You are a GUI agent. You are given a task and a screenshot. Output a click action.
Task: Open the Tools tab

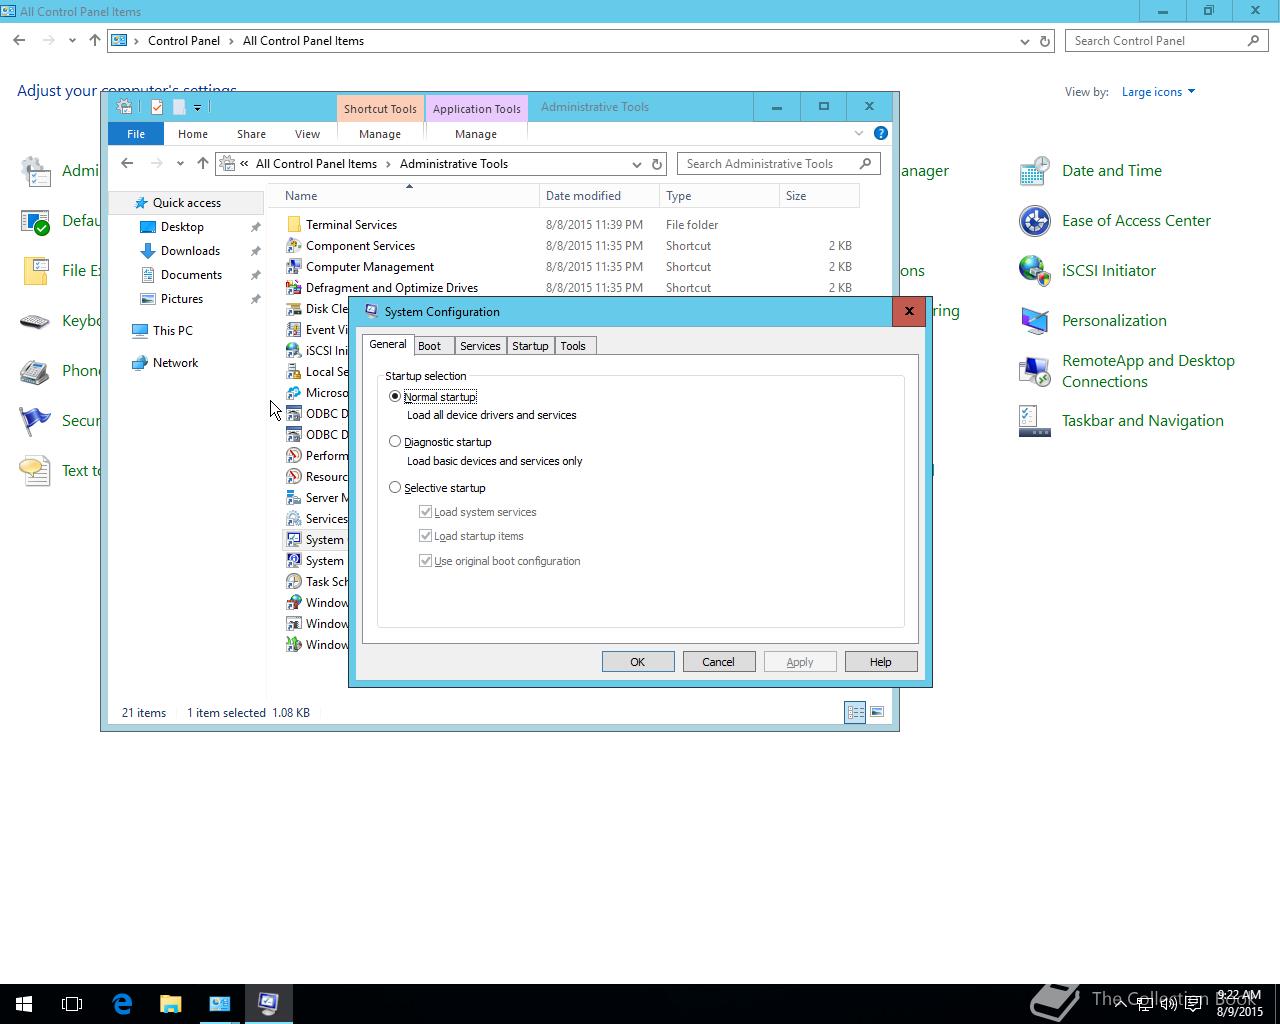tap(573, 346)
